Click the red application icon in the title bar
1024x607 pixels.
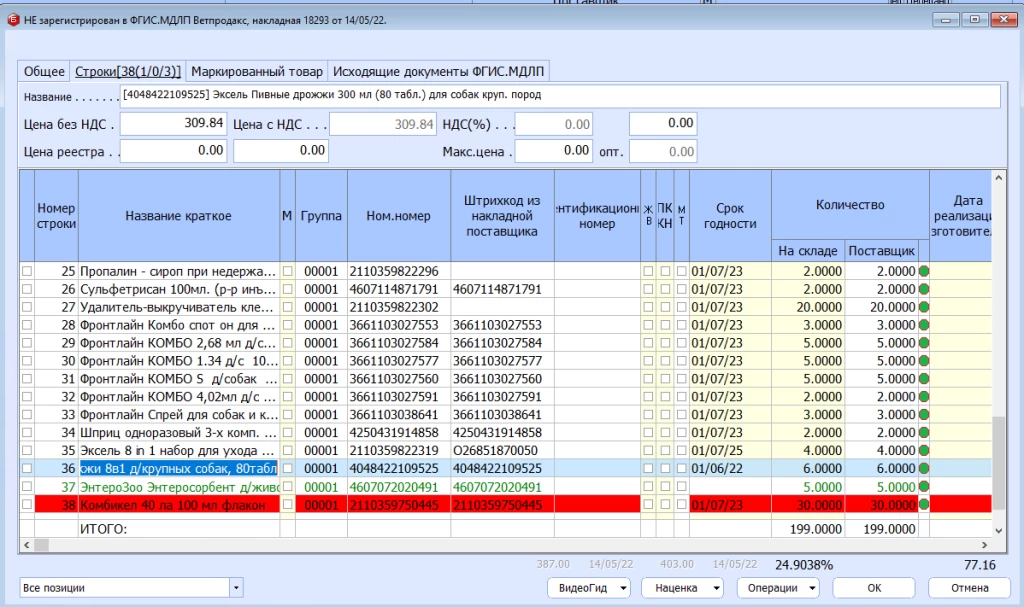coord(13,20)
